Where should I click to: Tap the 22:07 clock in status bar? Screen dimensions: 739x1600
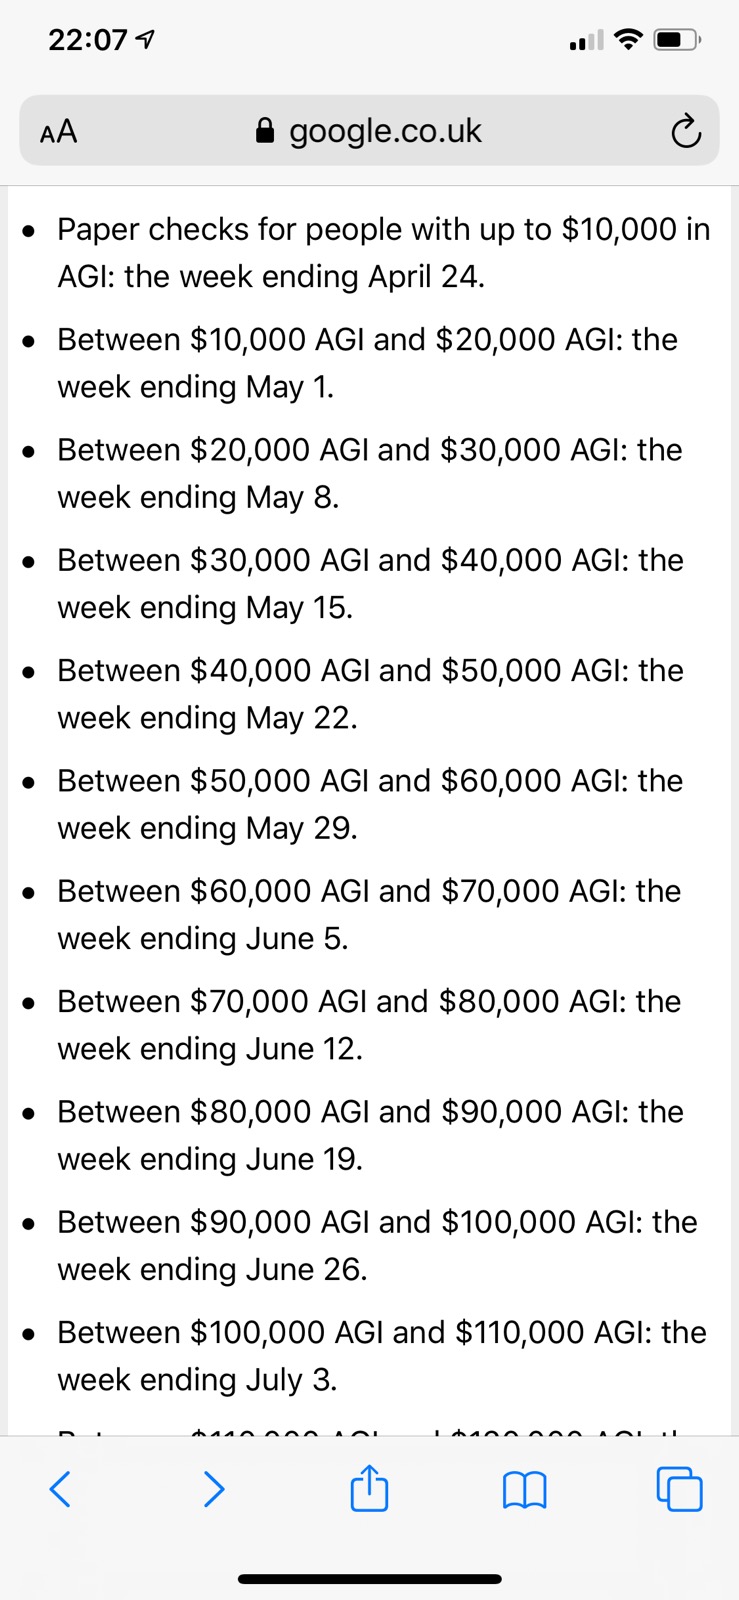88,40
